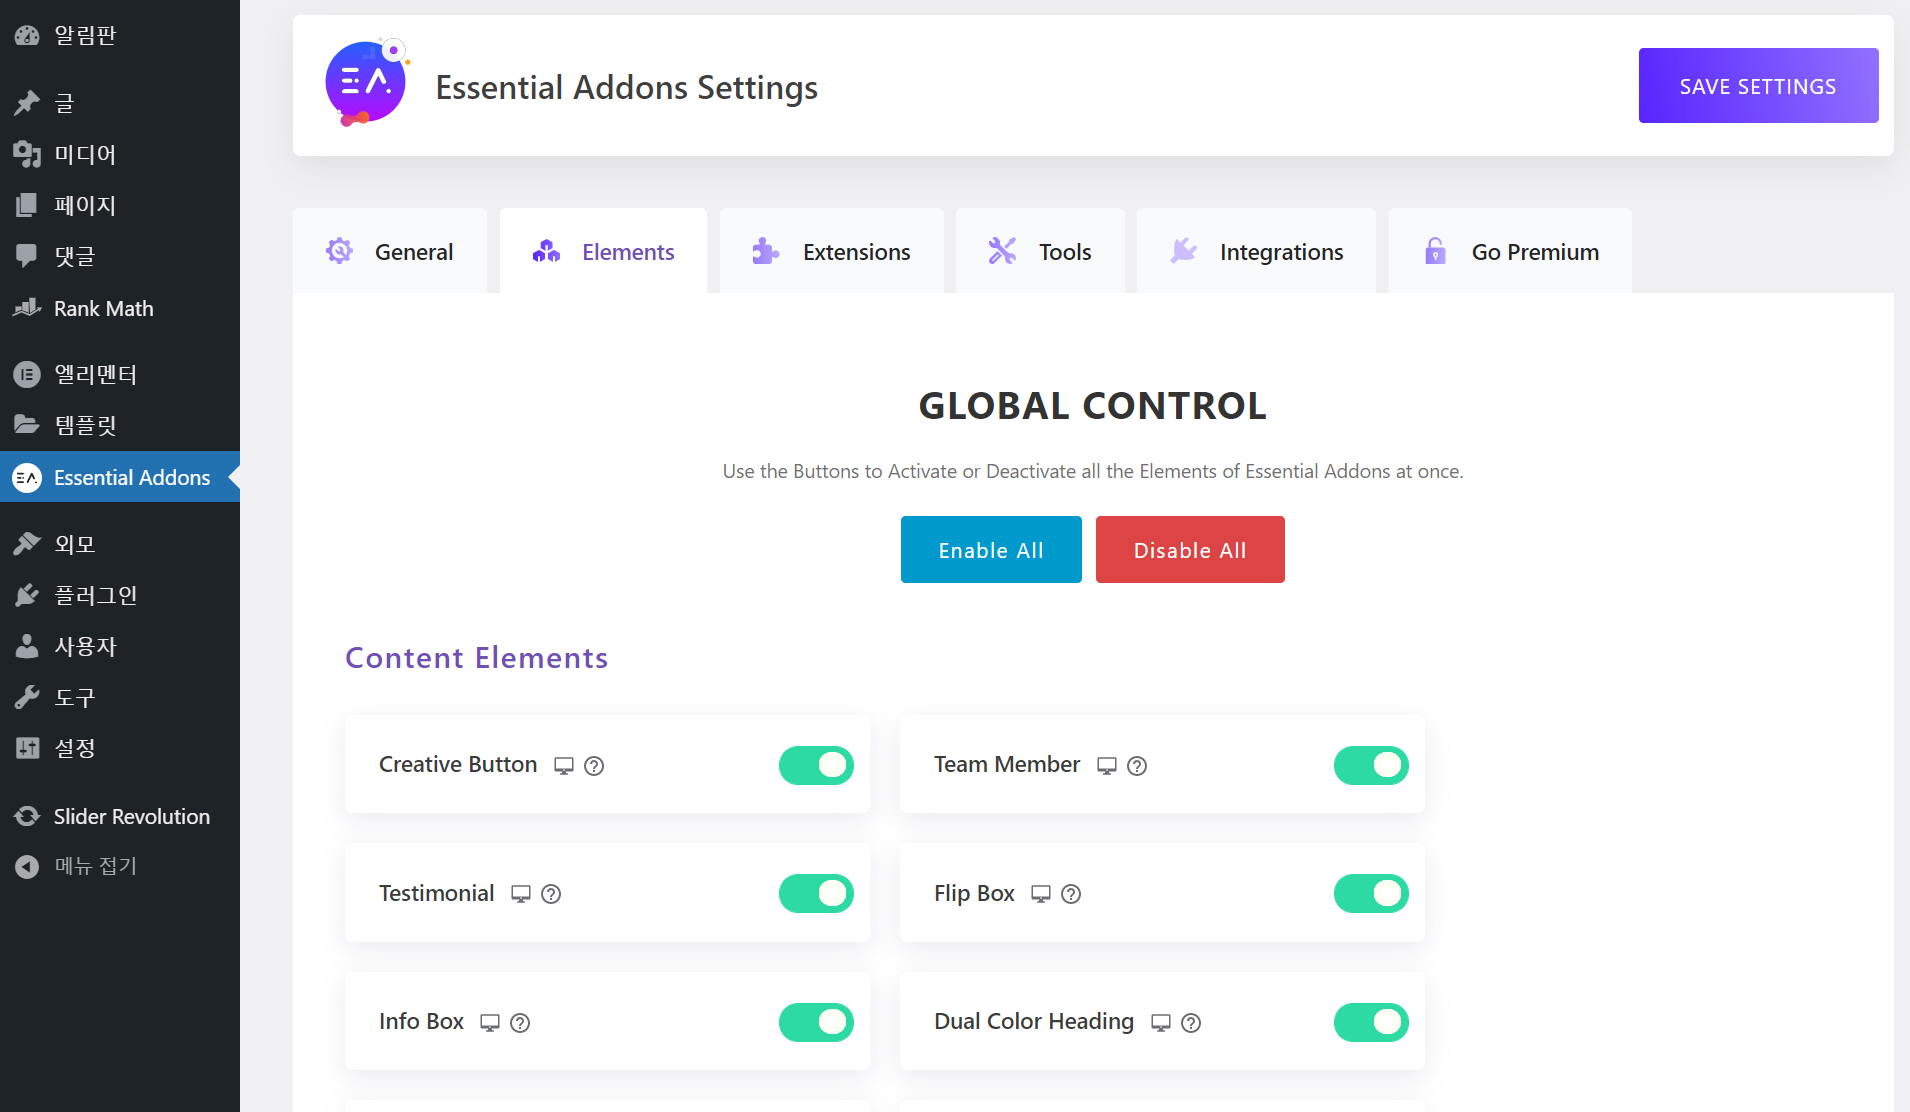Open Testimonial documentation help icon
The image size is (1910, 1112).
[x=551, y=894]
